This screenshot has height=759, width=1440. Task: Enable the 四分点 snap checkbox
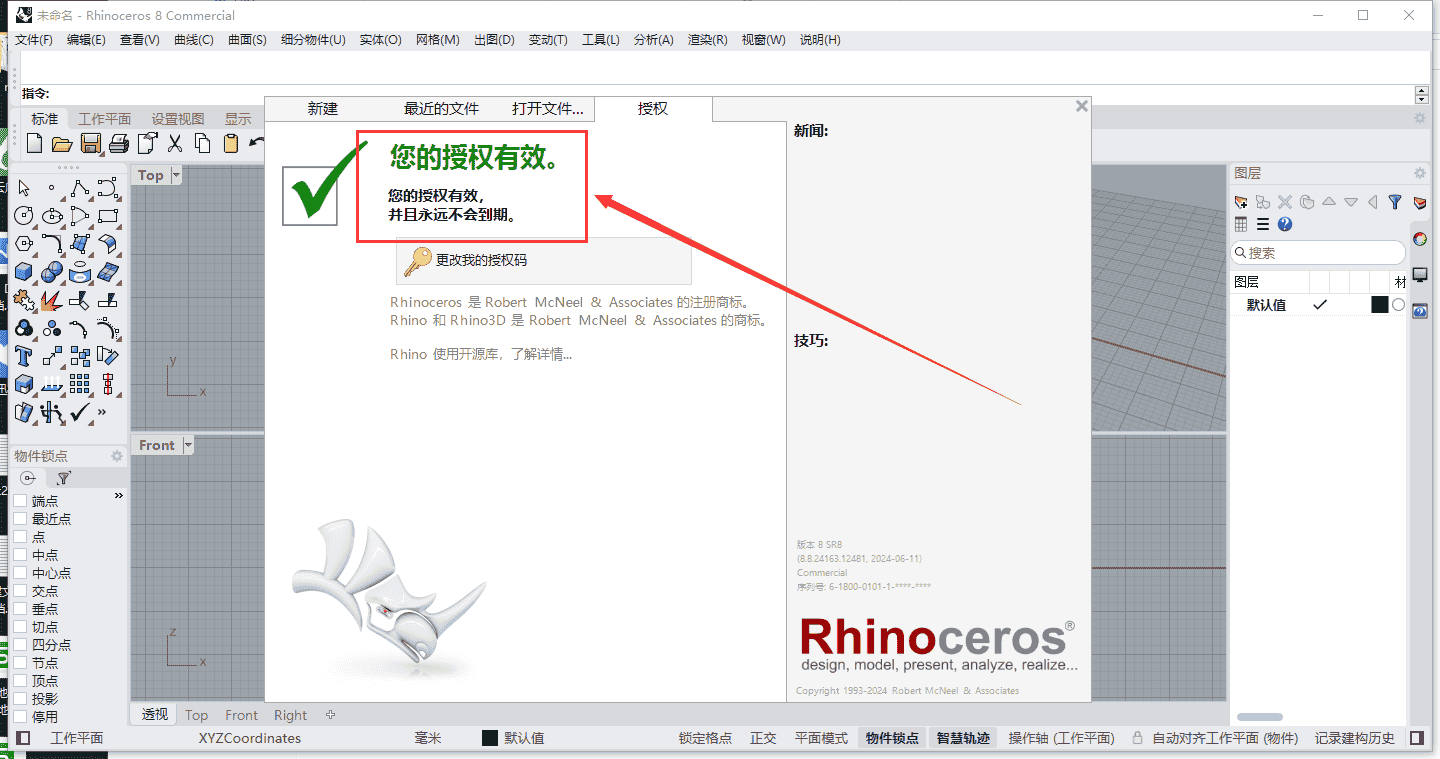(20, 645)
